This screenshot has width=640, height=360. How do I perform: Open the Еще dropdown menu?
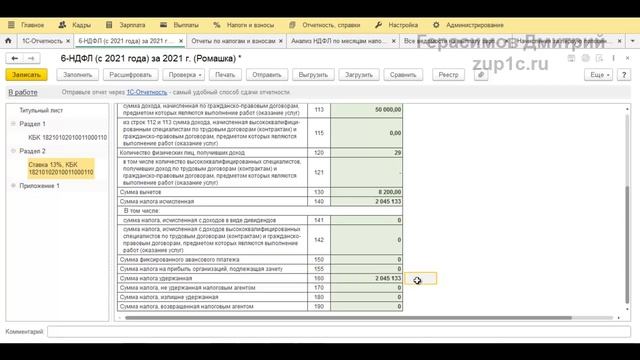tap(598, 75)
